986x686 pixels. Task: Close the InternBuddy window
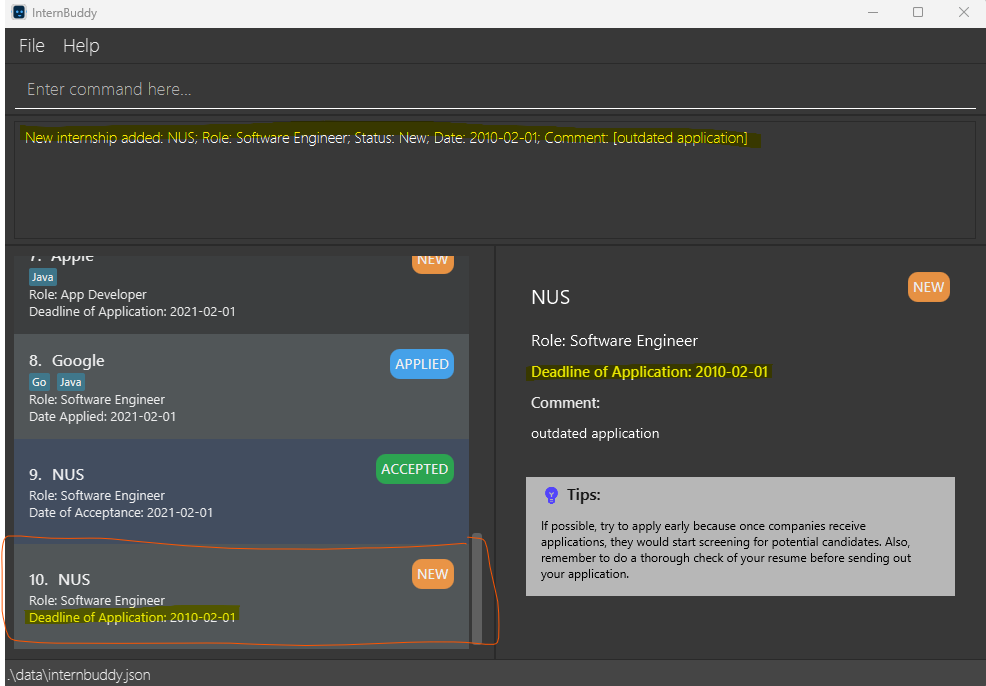coord(963,13)
